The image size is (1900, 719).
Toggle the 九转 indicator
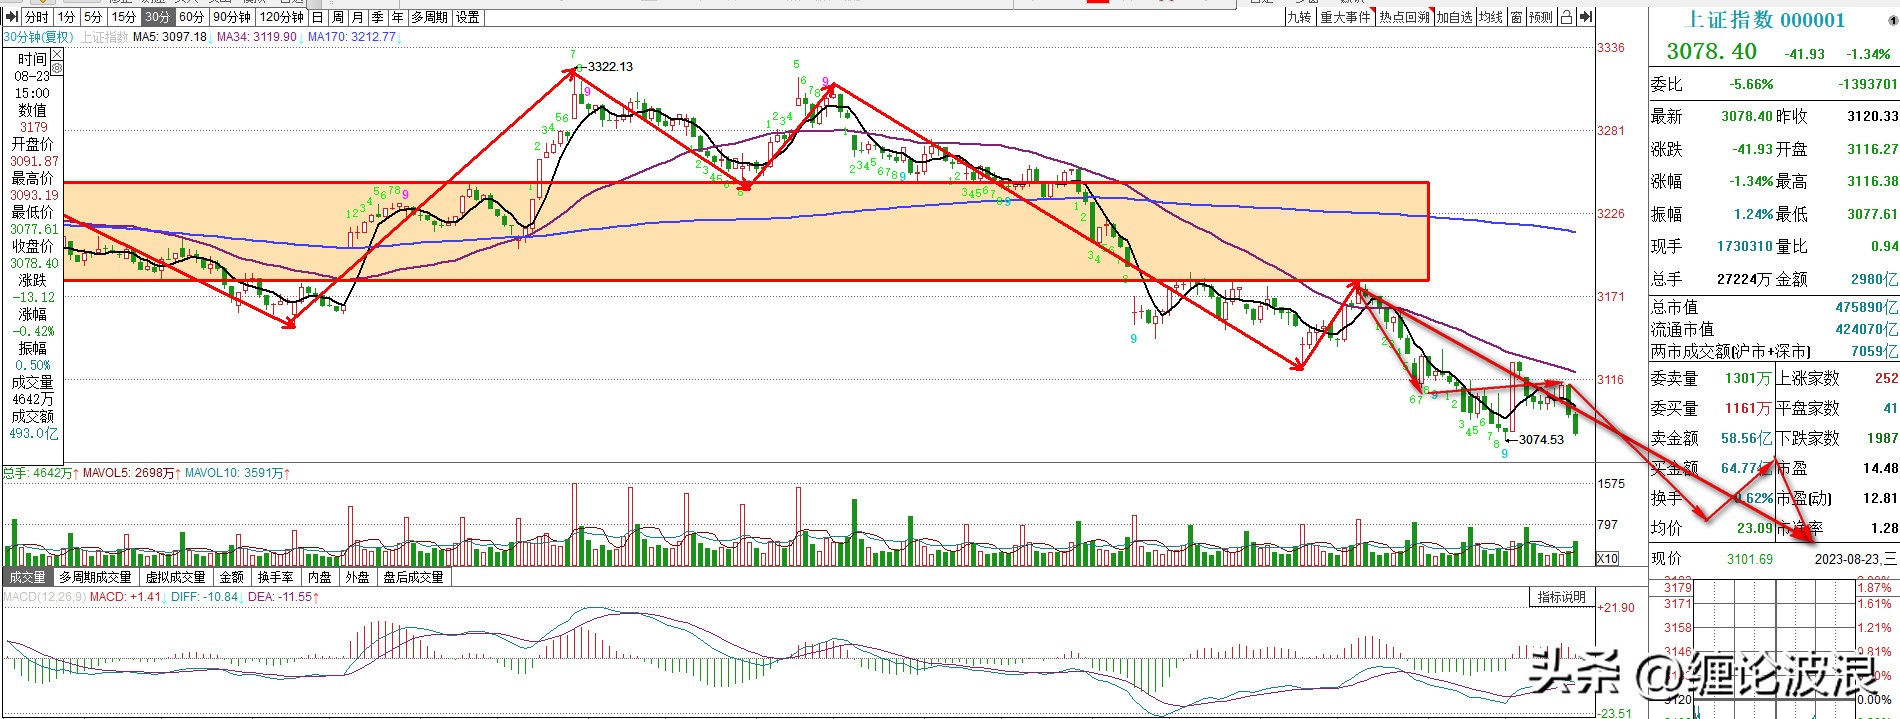click(x=1299, y=17)
